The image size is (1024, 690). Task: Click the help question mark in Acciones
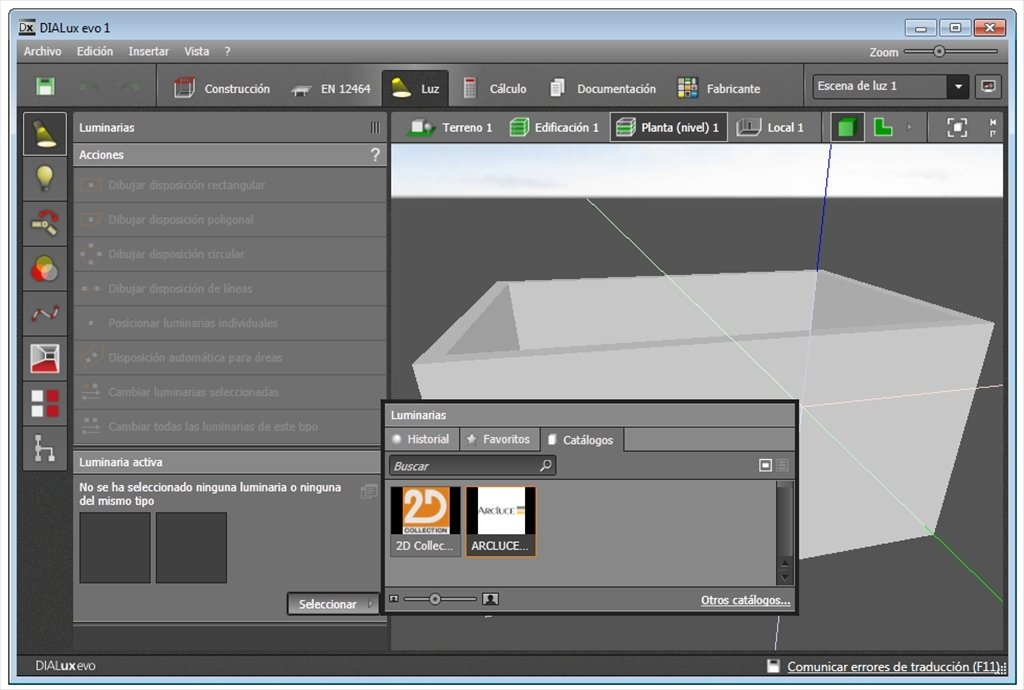(x=375, y=155)
